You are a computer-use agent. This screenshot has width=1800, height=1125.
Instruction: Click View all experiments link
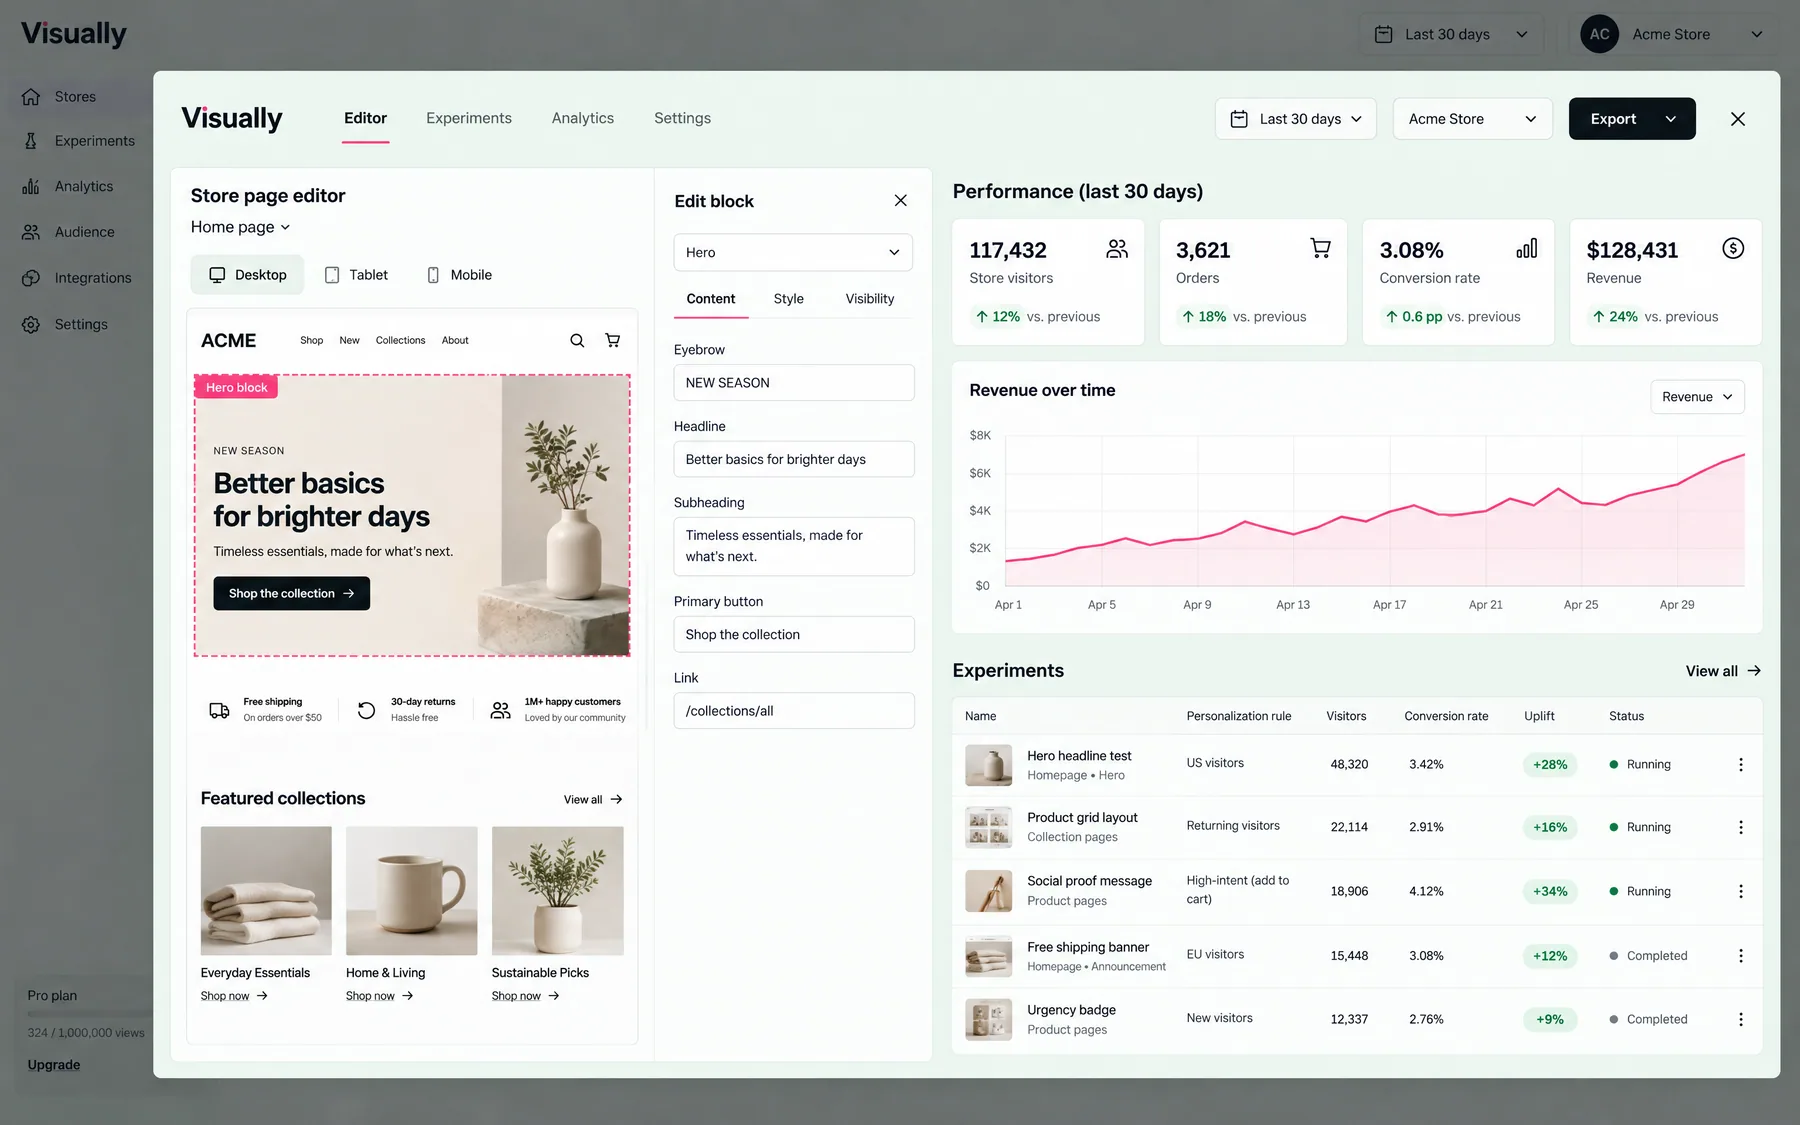(1723, 671)
